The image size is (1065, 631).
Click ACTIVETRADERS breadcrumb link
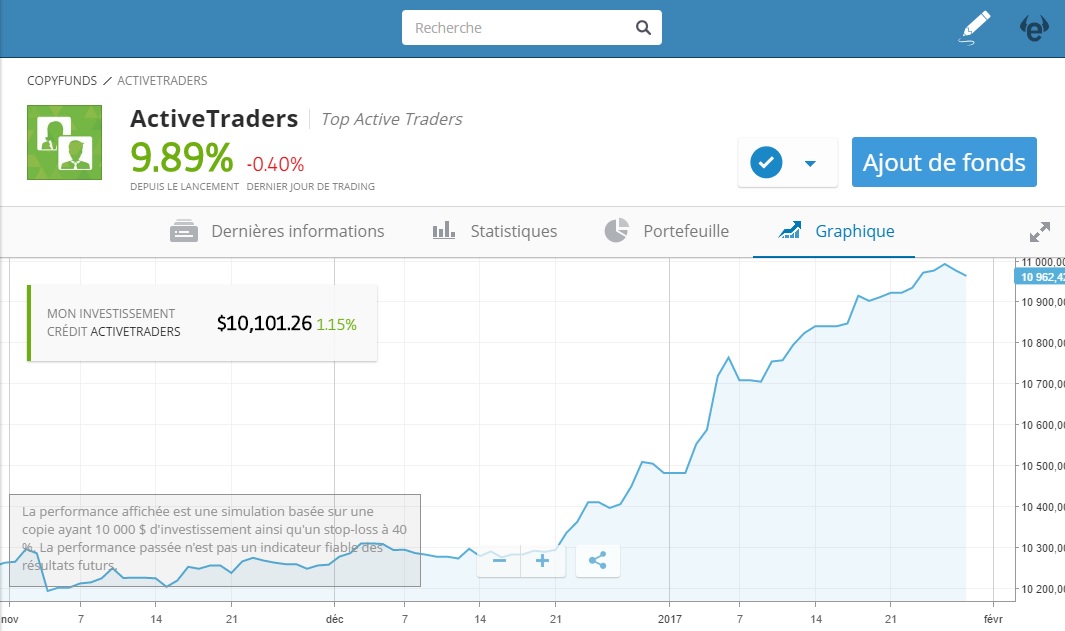coord(162,80)
